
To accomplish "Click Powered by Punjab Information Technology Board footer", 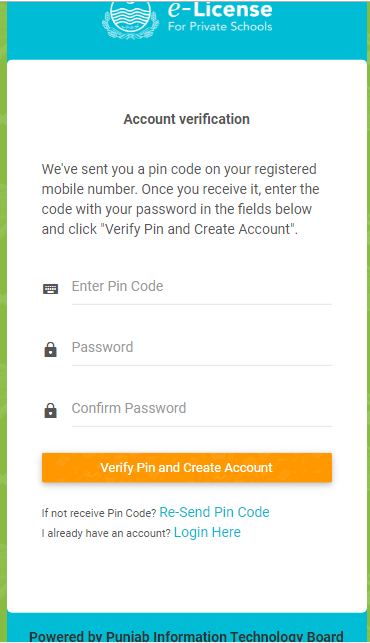I will 186,636.
